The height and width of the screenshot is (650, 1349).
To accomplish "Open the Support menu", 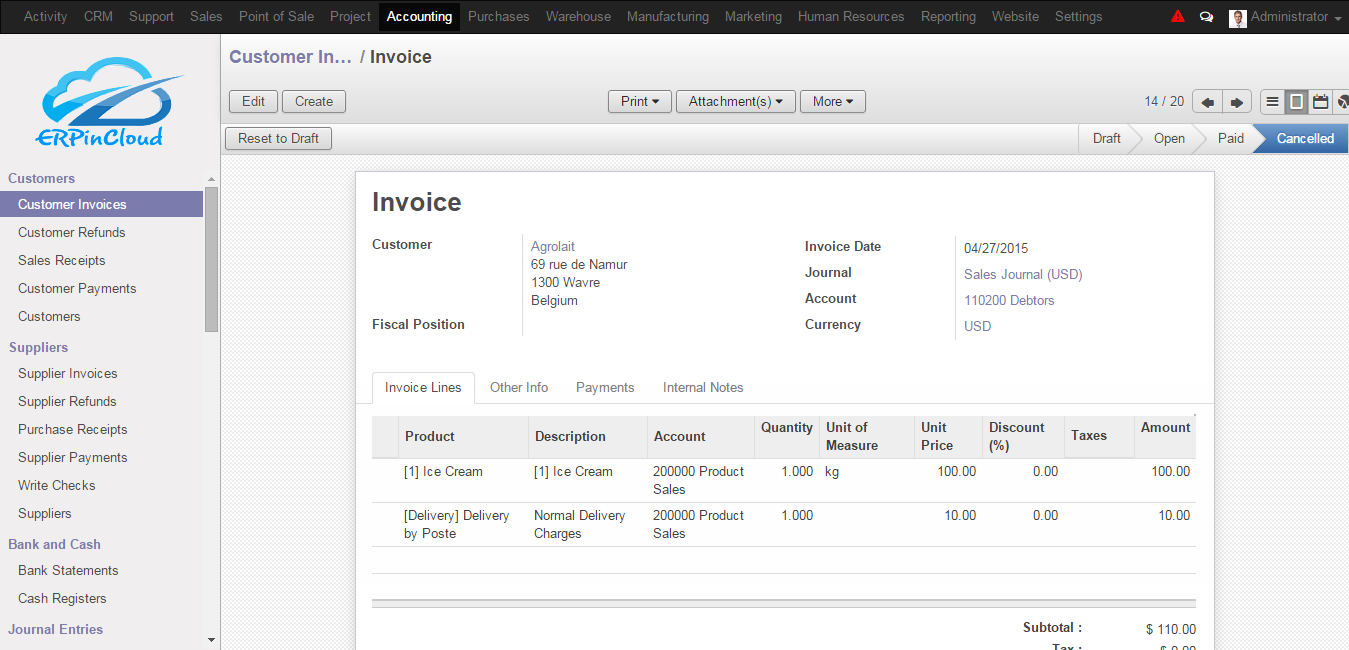I will coord(151,17).
